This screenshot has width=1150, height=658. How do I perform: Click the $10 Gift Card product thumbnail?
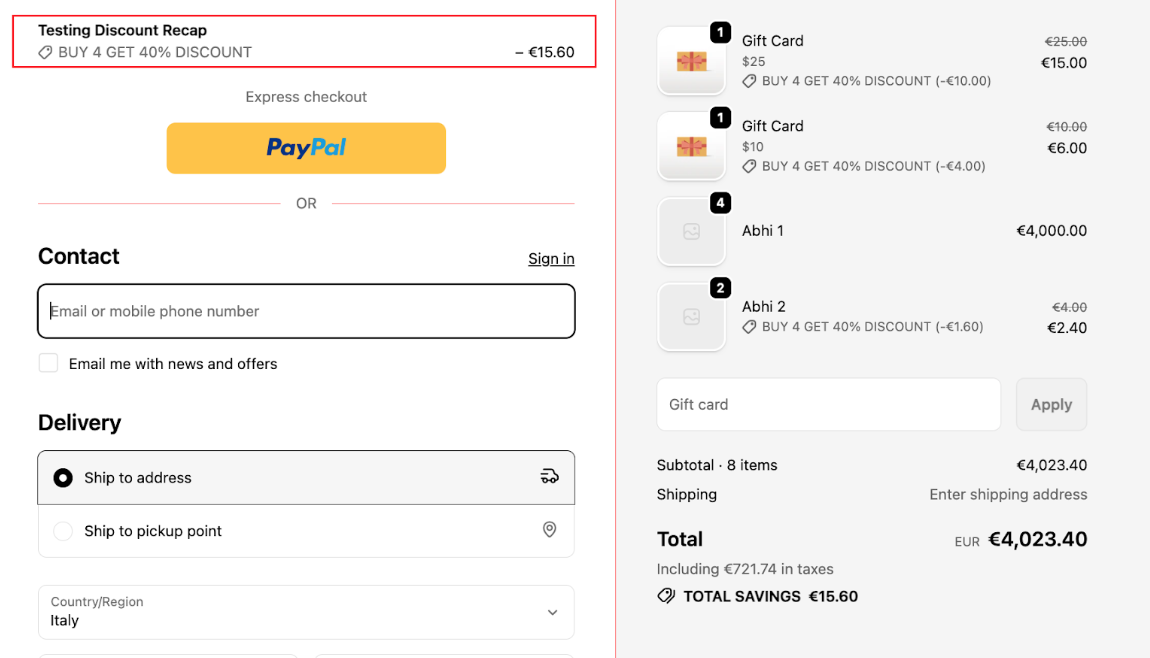pyautogui.click(x=691, y=146)
